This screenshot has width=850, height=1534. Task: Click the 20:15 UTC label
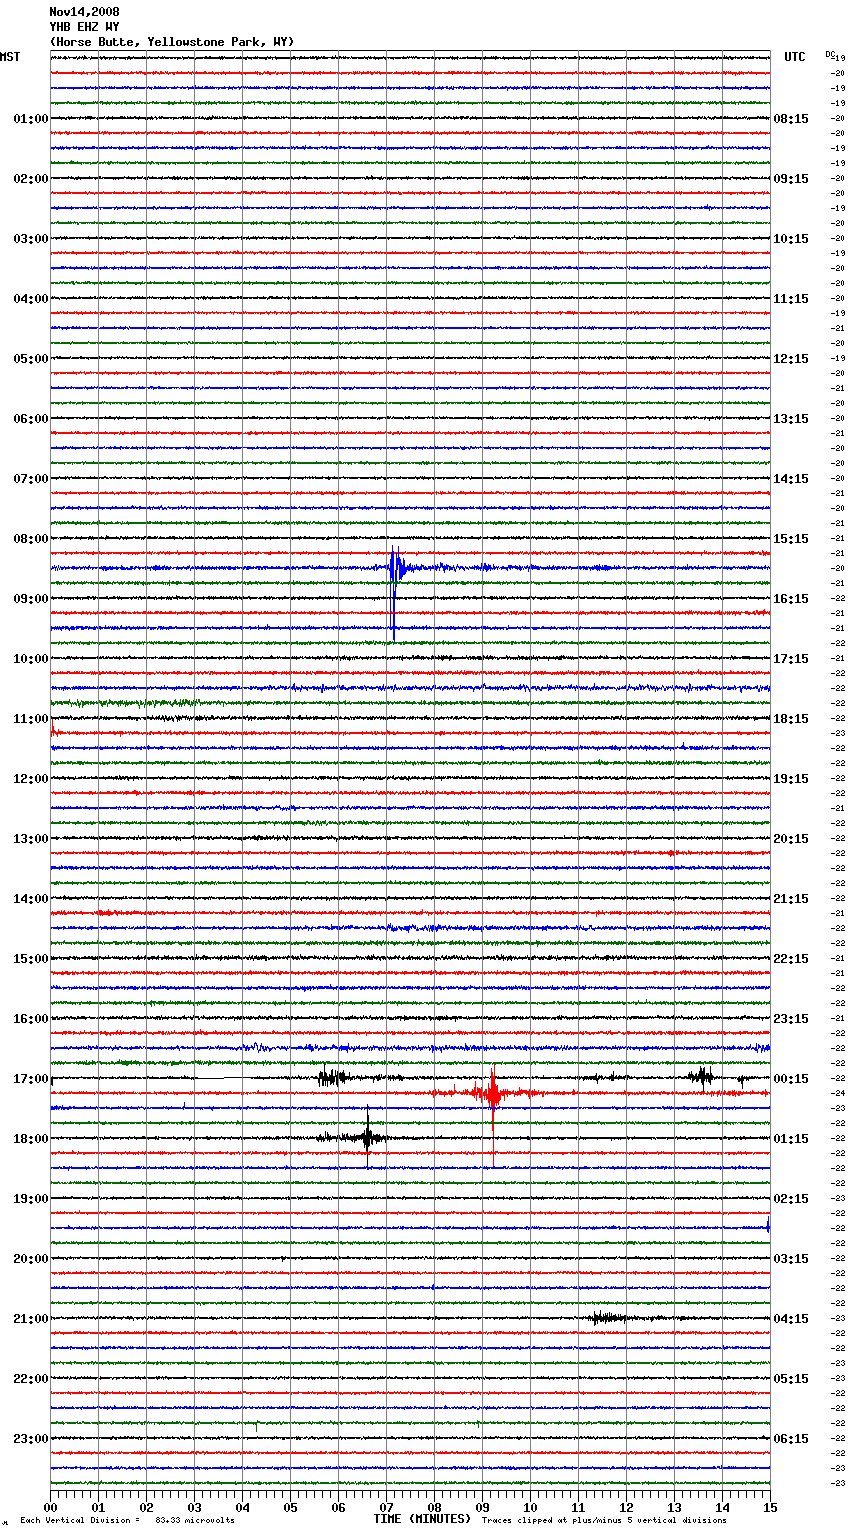coord(791,839)
